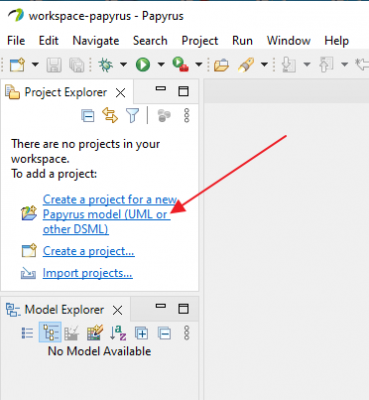The width and height of the screenshot is (369, 400).
Task: Switch Model Explorer to flat list view
Action: pos(27,333)
